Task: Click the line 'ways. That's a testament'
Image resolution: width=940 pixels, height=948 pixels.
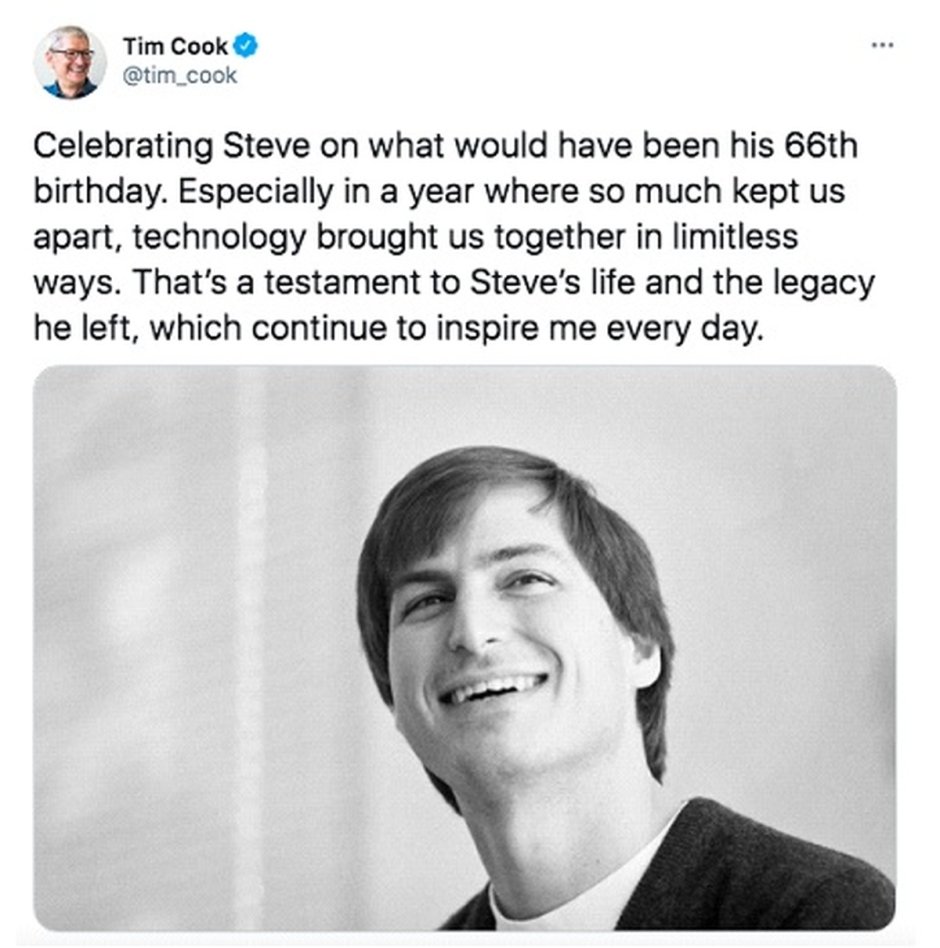Action: coord(454,282)
